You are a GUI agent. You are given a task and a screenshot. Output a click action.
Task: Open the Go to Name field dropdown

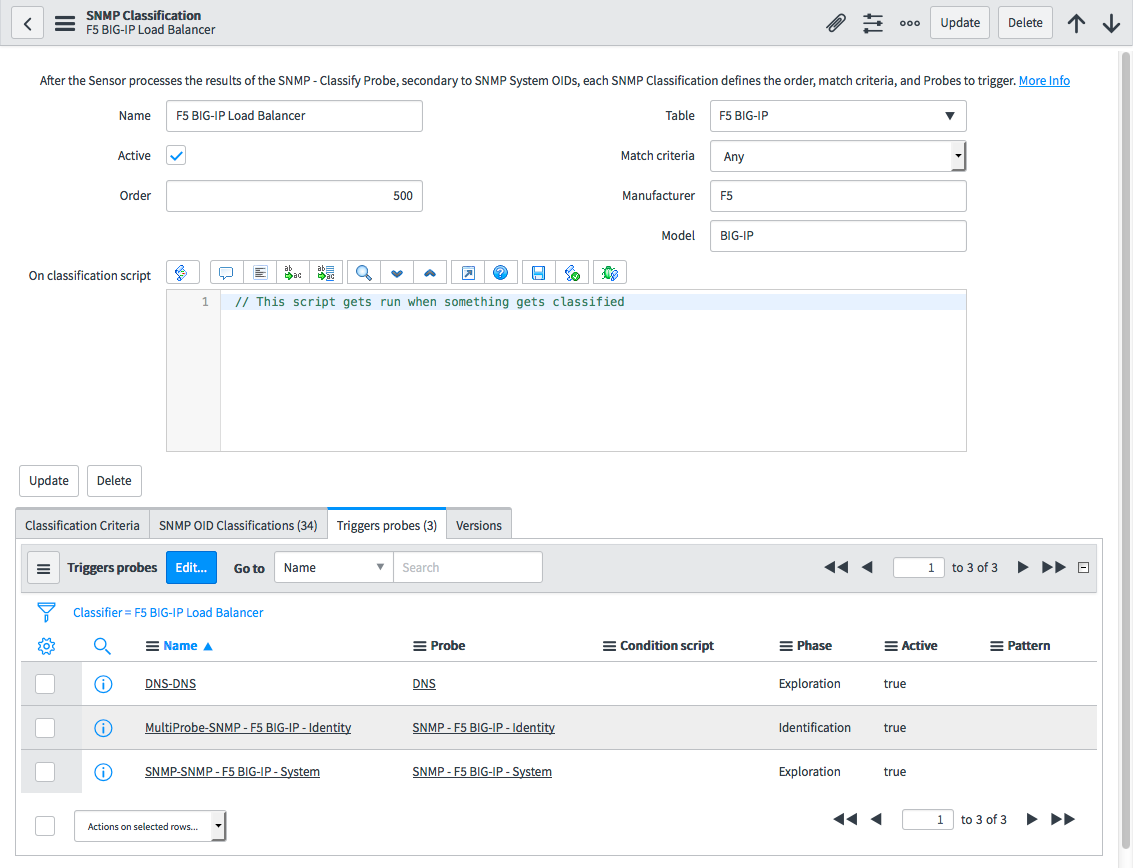[334, 567]
